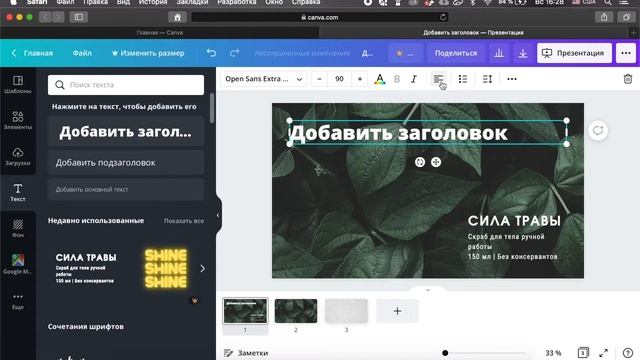Click the Safari share icon
This screenshot has width=640, height=360.
click(x=604, y=17)
